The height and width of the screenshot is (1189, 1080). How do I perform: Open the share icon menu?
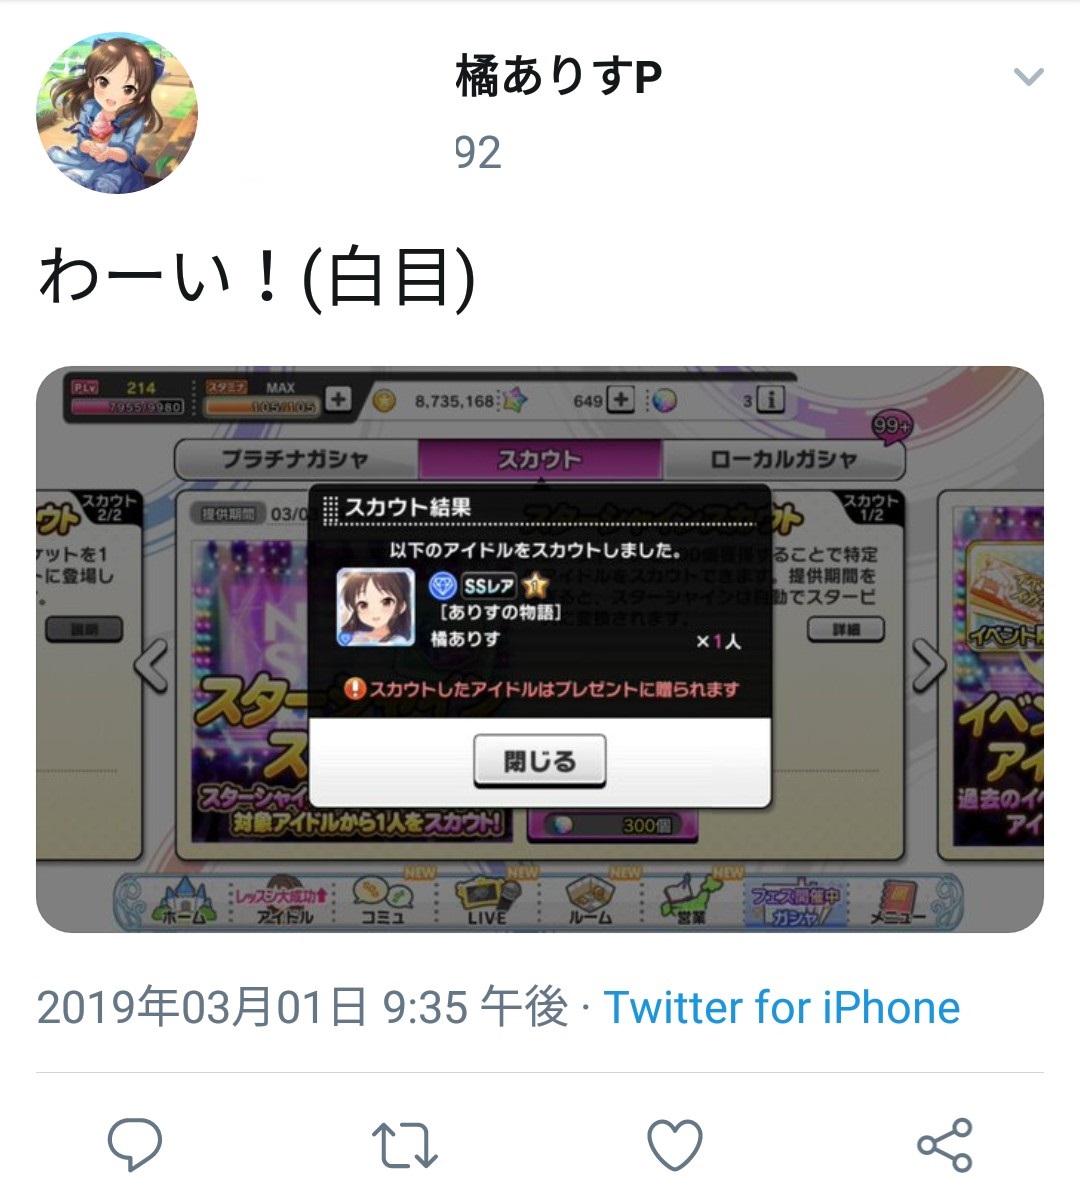coord(944,1144)
